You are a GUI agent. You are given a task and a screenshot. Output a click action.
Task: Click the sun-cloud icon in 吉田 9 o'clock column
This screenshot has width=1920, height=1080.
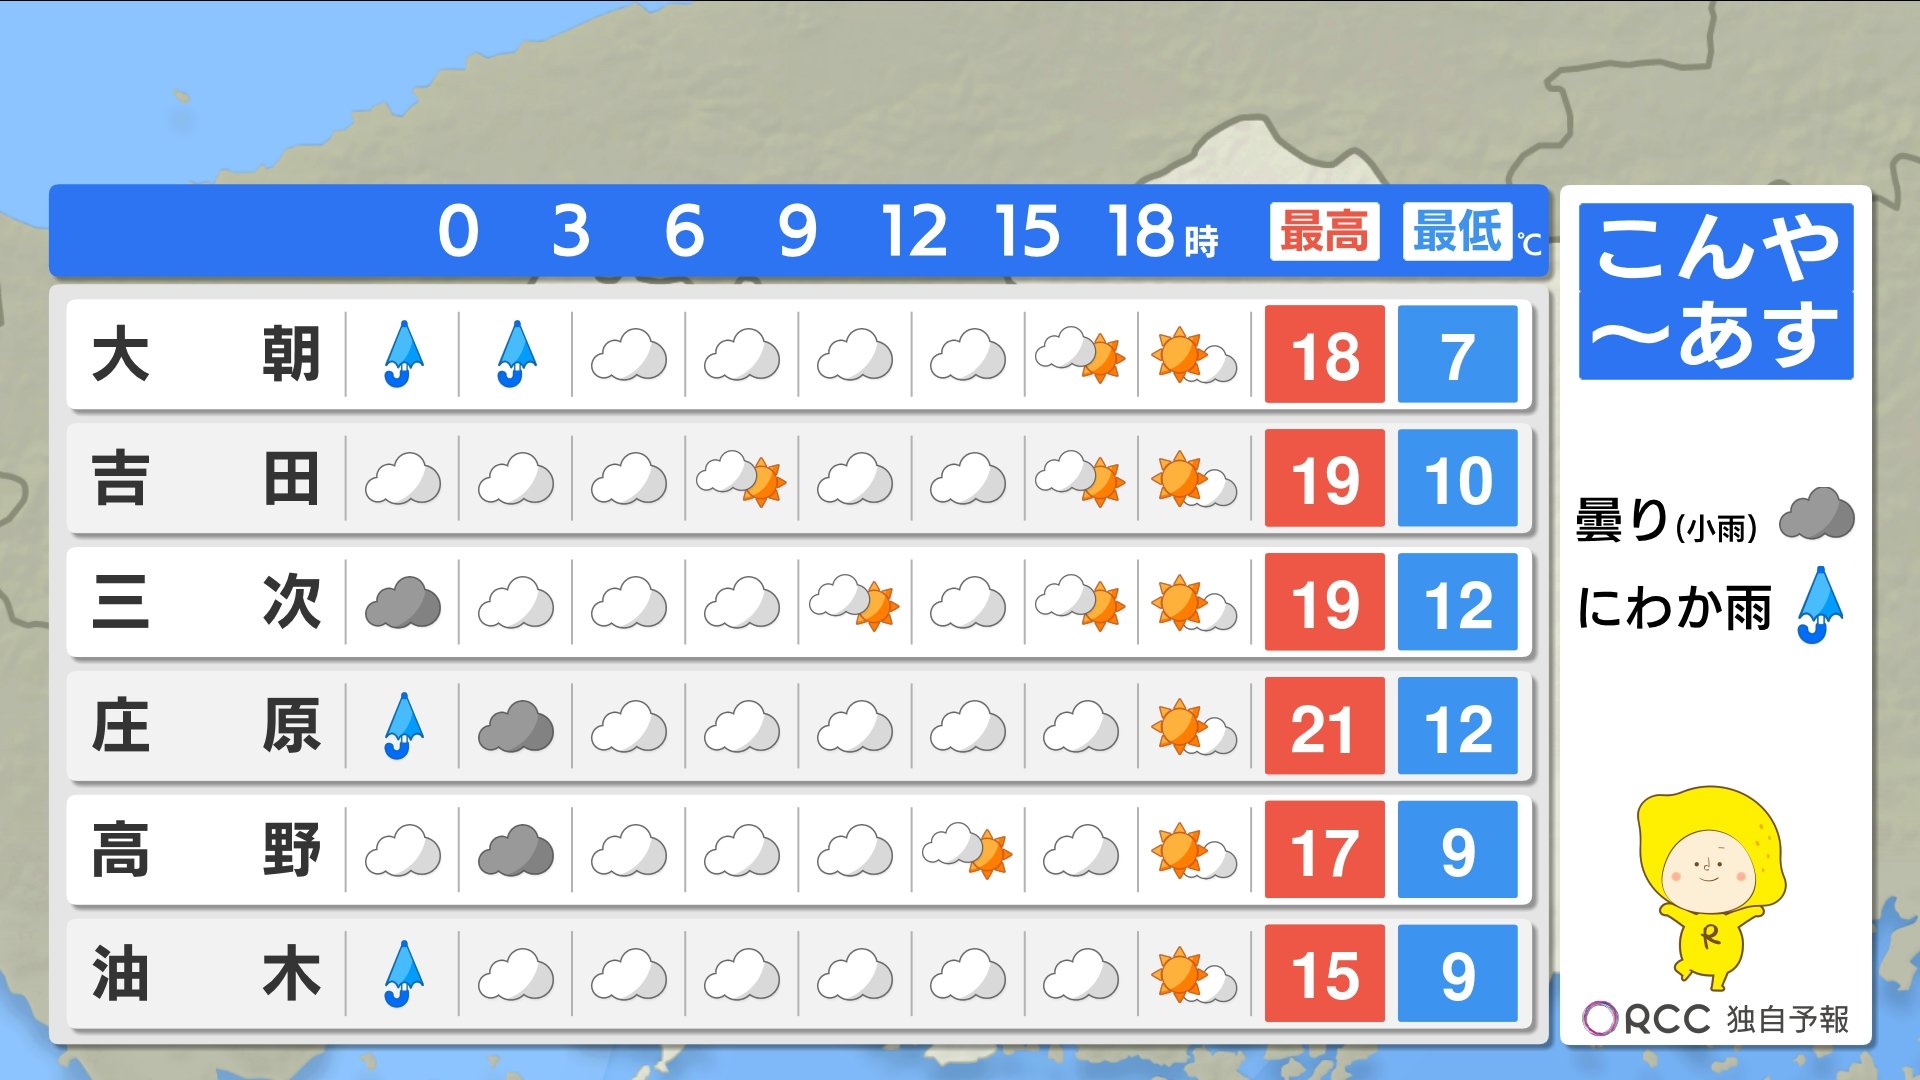point(741,479)
